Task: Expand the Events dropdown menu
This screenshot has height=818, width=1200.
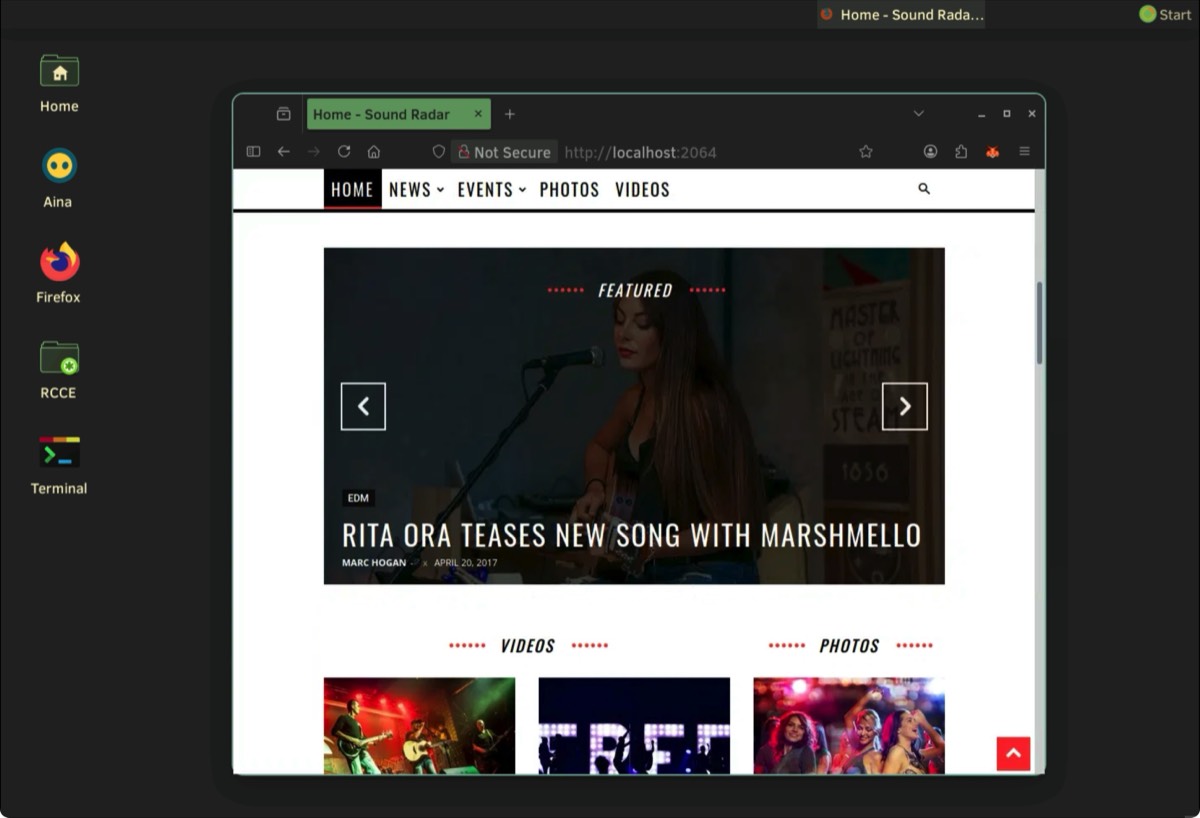Action: (x=491, y=190)
